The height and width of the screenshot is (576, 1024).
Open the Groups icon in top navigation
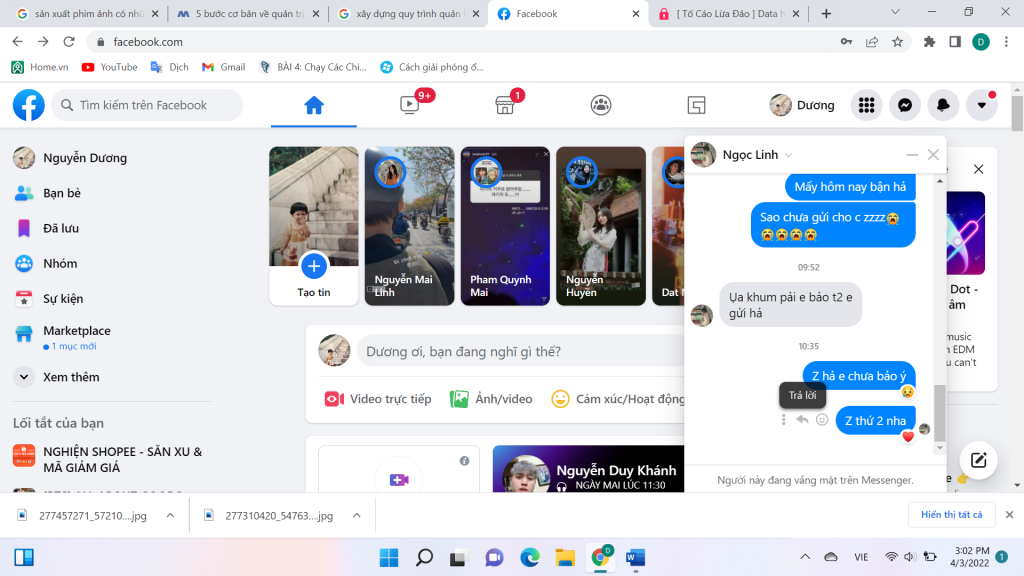click(x=600, y=105)
